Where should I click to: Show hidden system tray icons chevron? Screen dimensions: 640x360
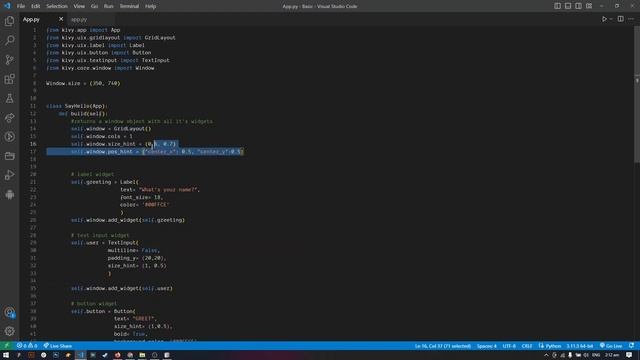(546, 355)
